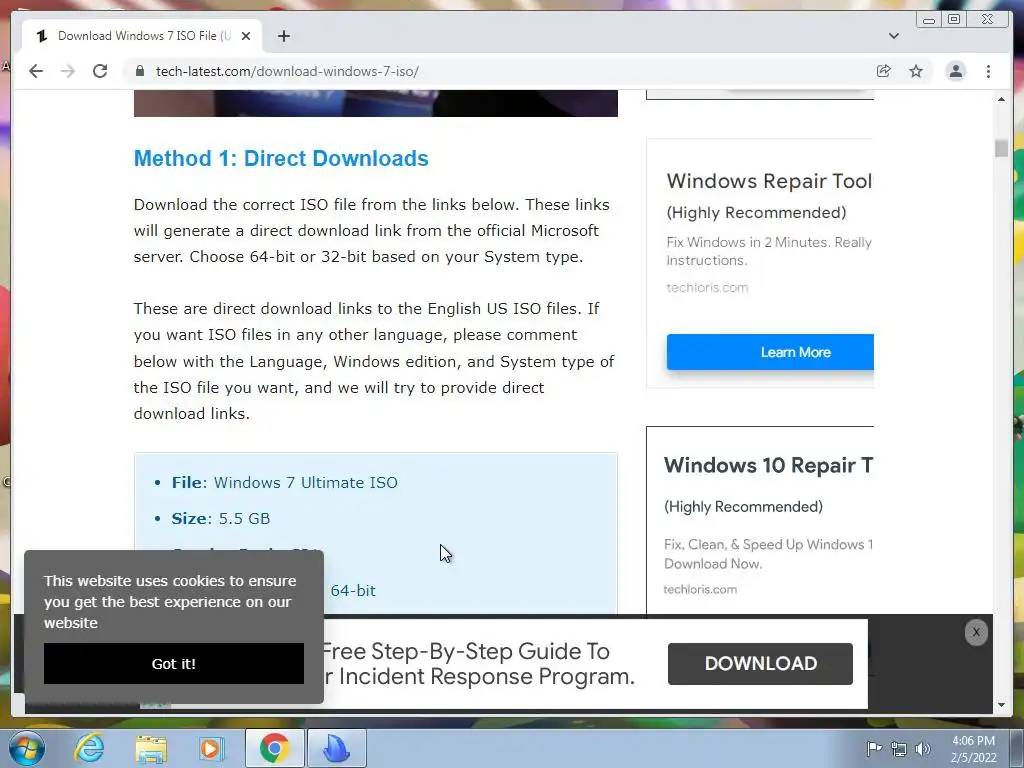
Task: Bookmark this page with the star
Action: [x=916, y=71]
